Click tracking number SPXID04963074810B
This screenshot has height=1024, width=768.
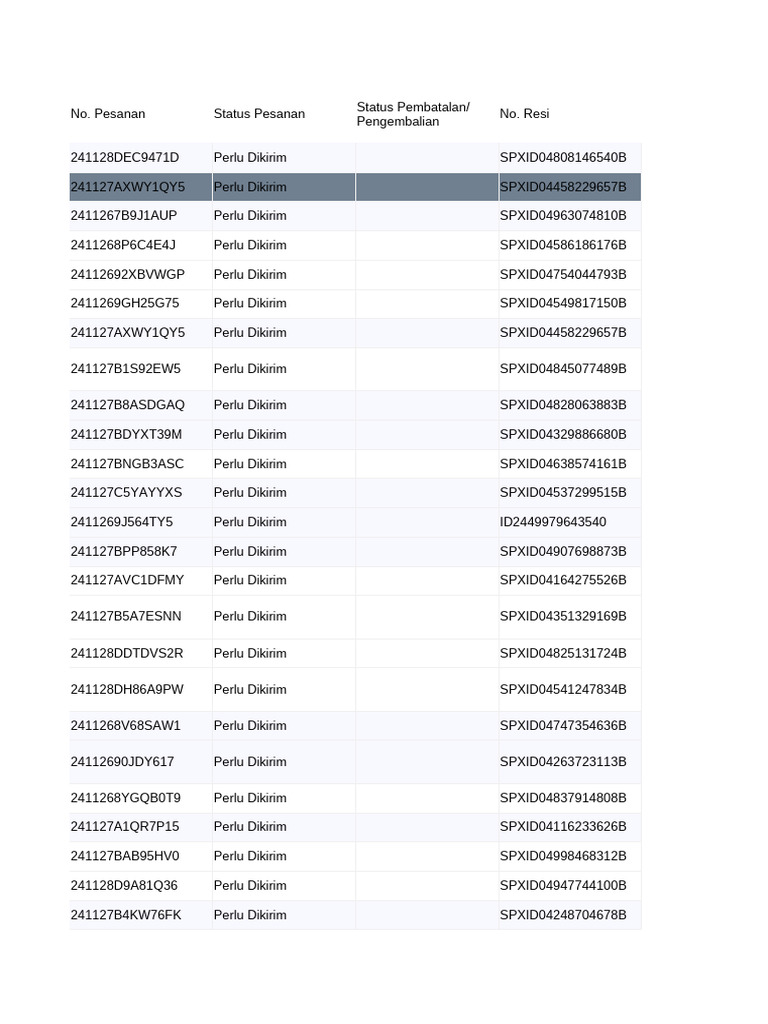(x=563, y=216)
